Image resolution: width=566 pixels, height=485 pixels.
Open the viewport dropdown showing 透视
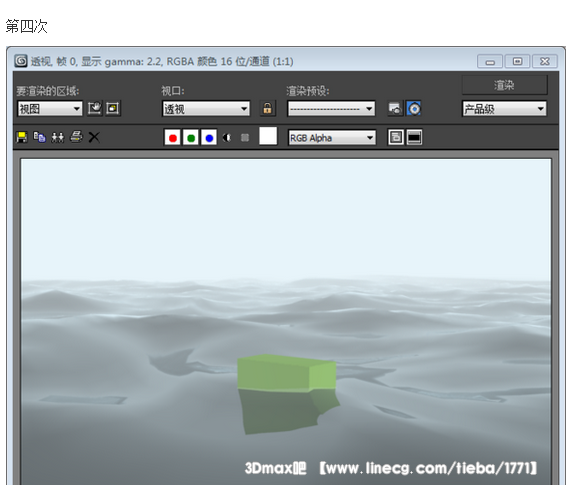pyautogui.click(x=206, y=109)
